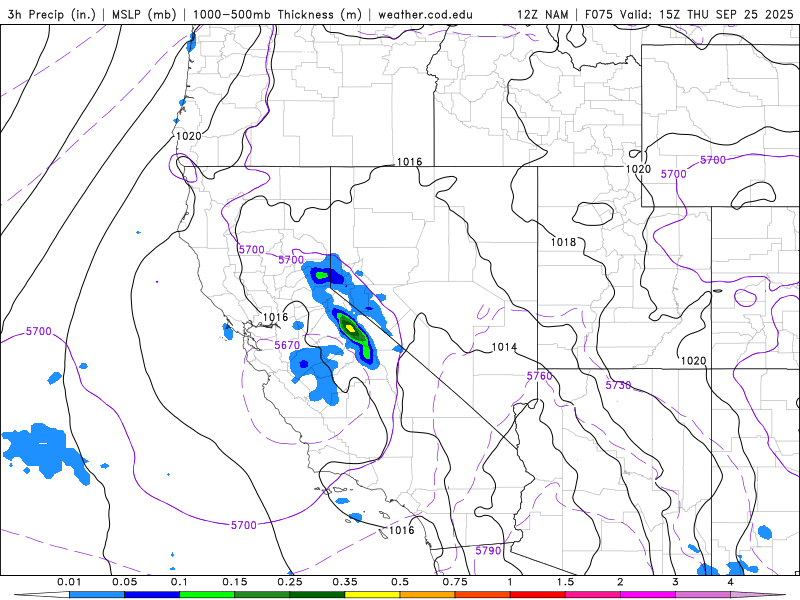Click the 'MSLP (mb)' header text
The height and width of the screenshot is (600, 800).
(x=144, y=14)
